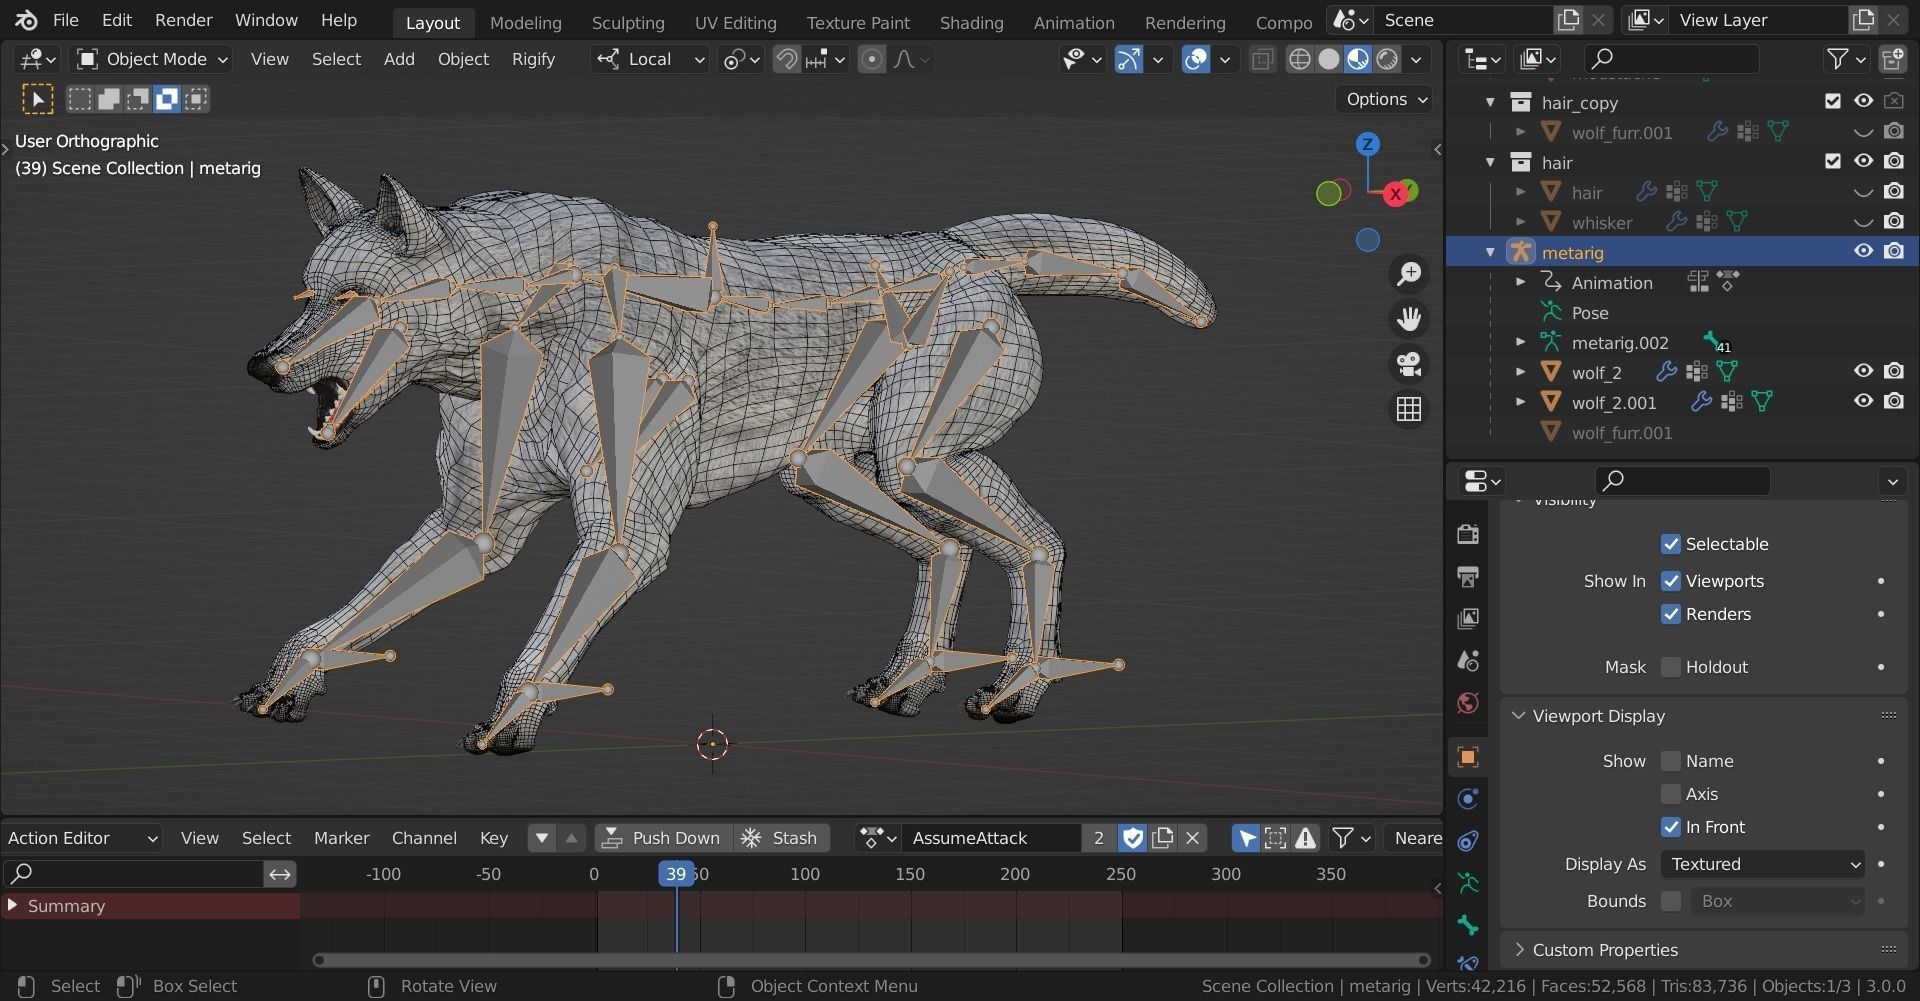Click the Stash button

(x=781, y=838)
